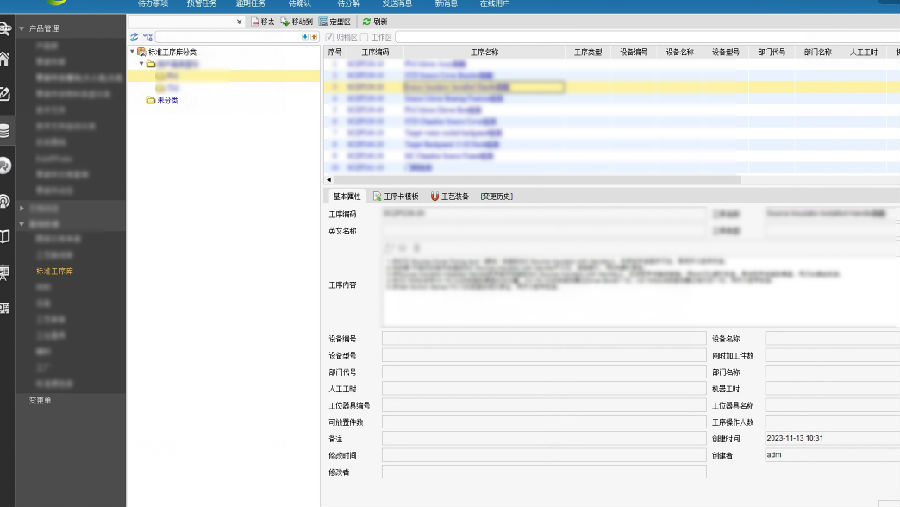Image resolution: width=900 pixels, height=507 pixels.
Task: Click the 工序名称 column header
Action: (x=484, y=52)
